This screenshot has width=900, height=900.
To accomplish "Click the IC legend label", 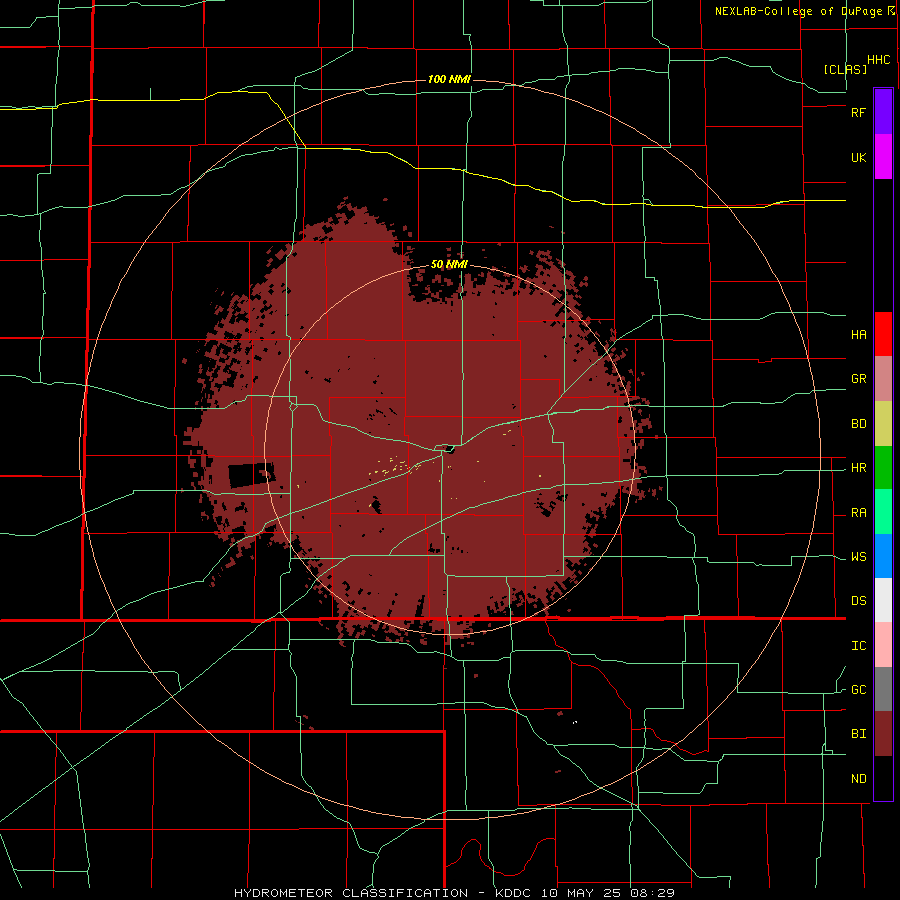I will [858, 646].
